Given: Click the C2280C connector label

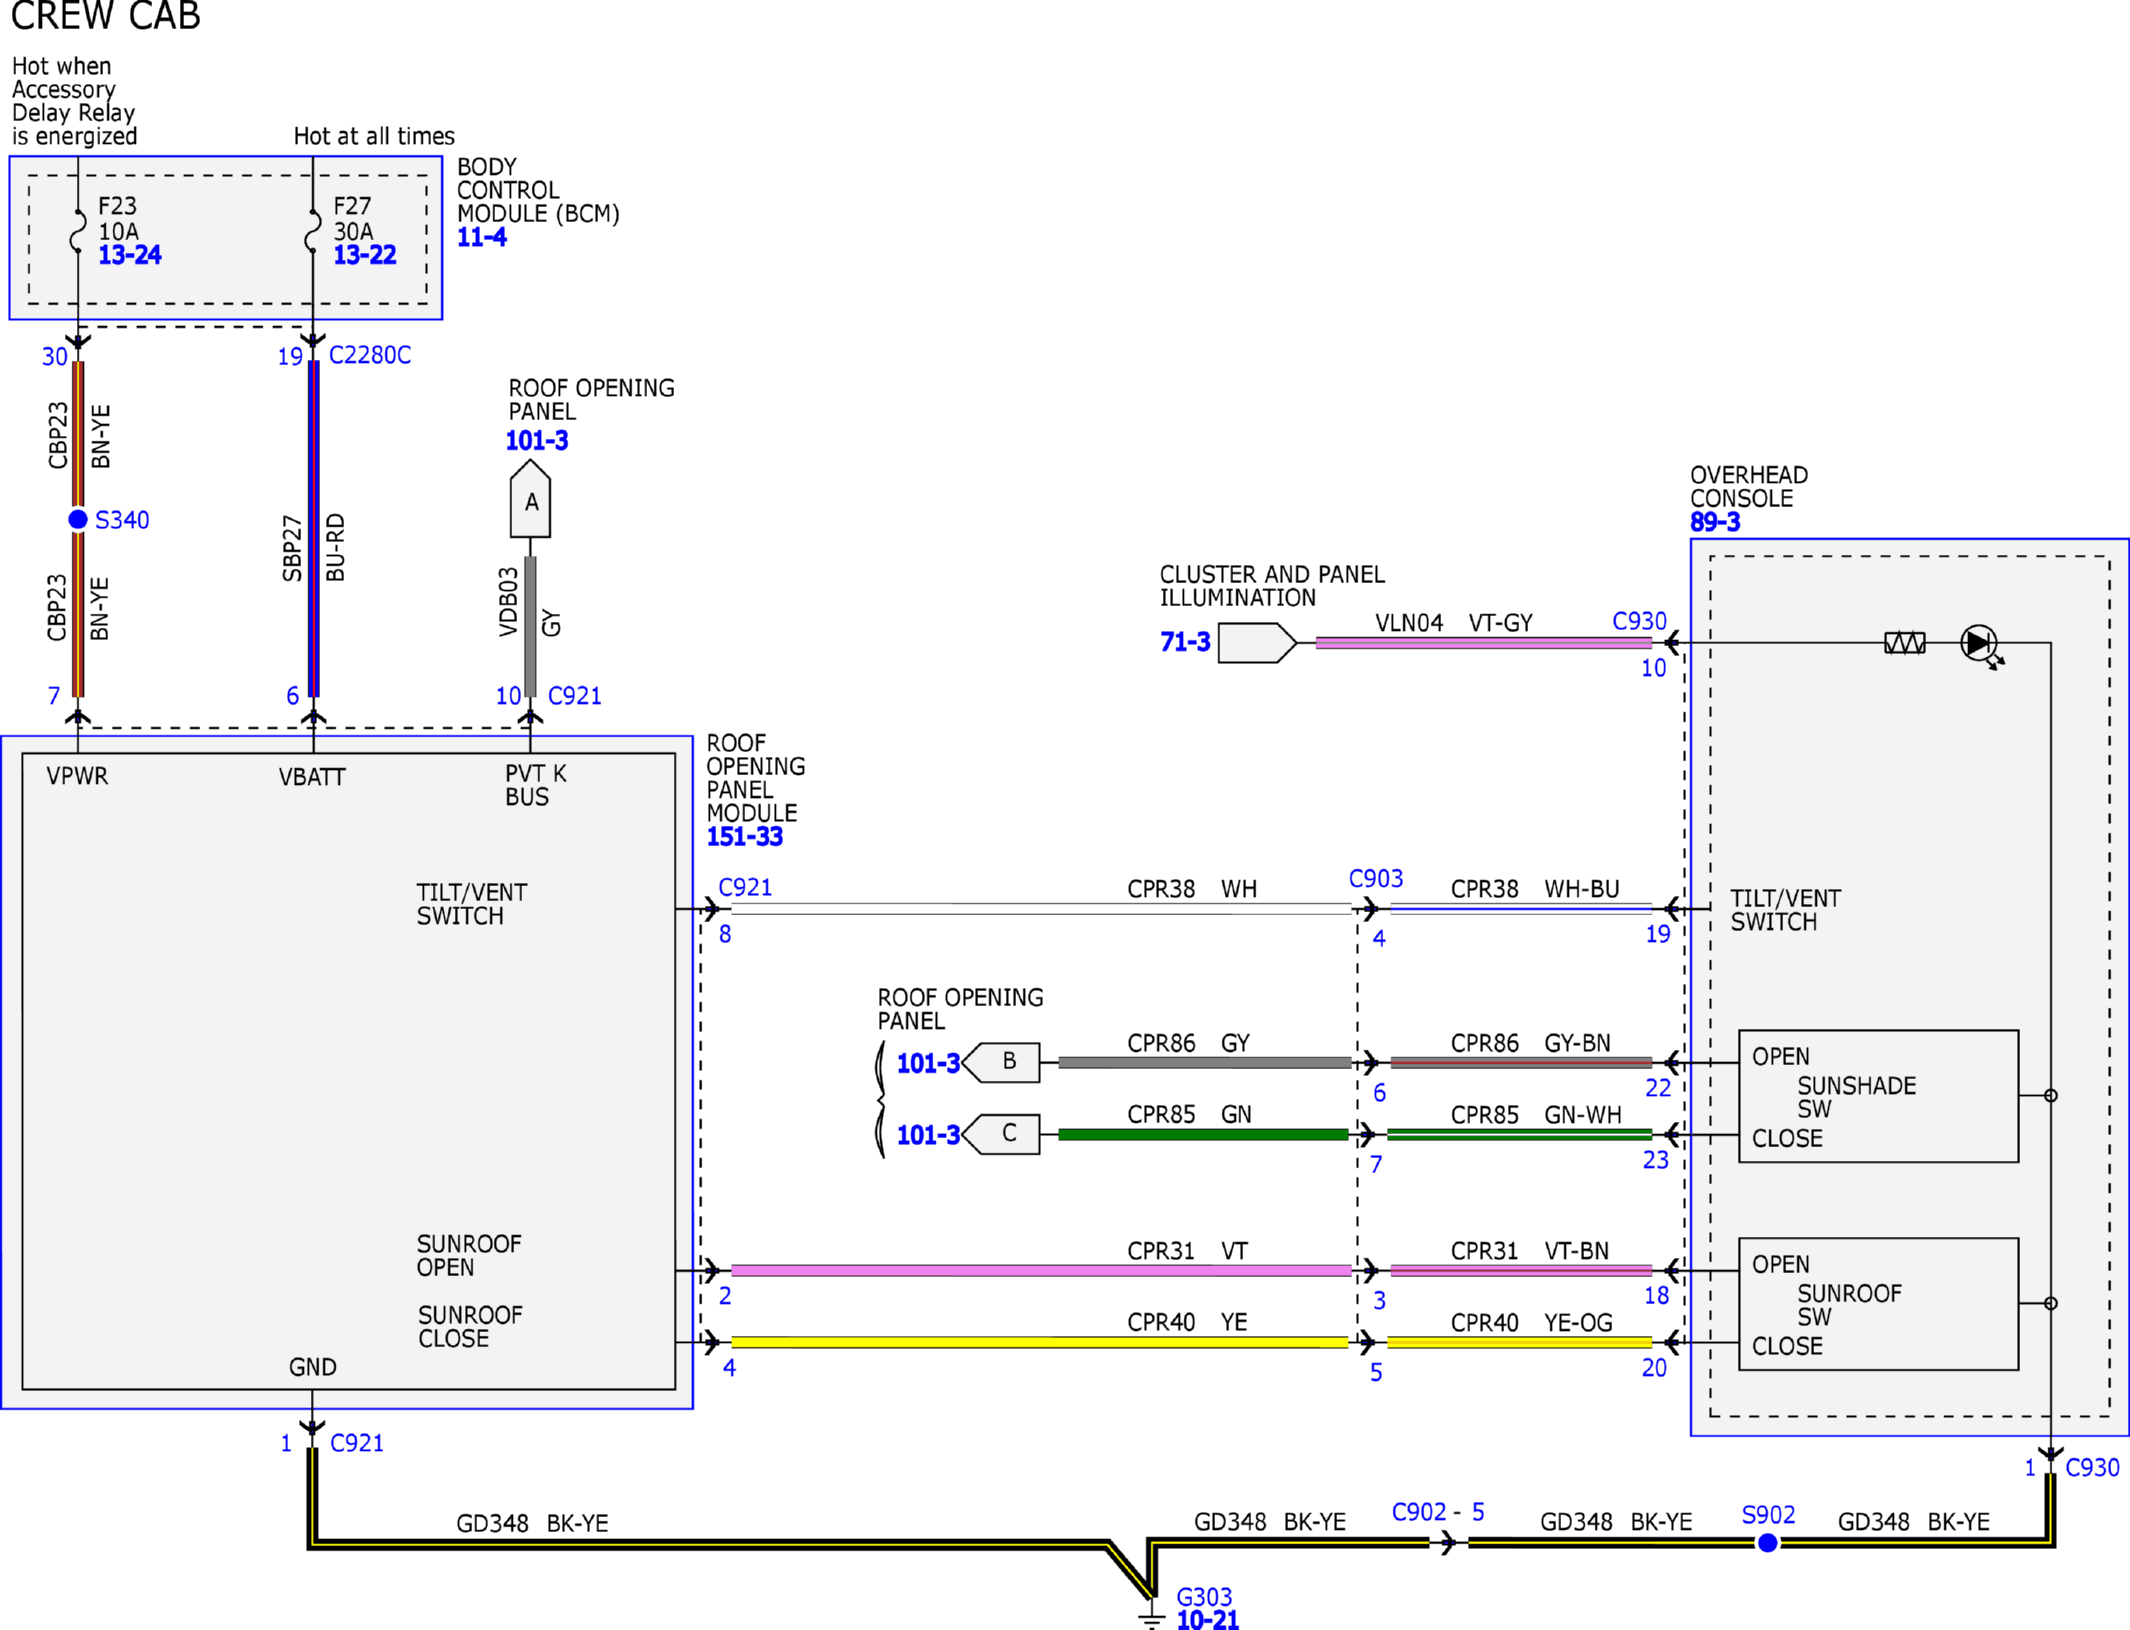Looking at the screenshot, I should pos(370,355).
